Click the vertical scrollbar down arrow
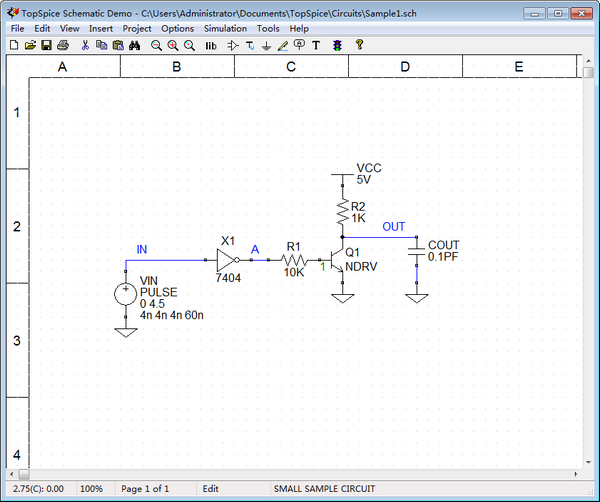This screenshot has height=502, width=600. pos(589,462)
